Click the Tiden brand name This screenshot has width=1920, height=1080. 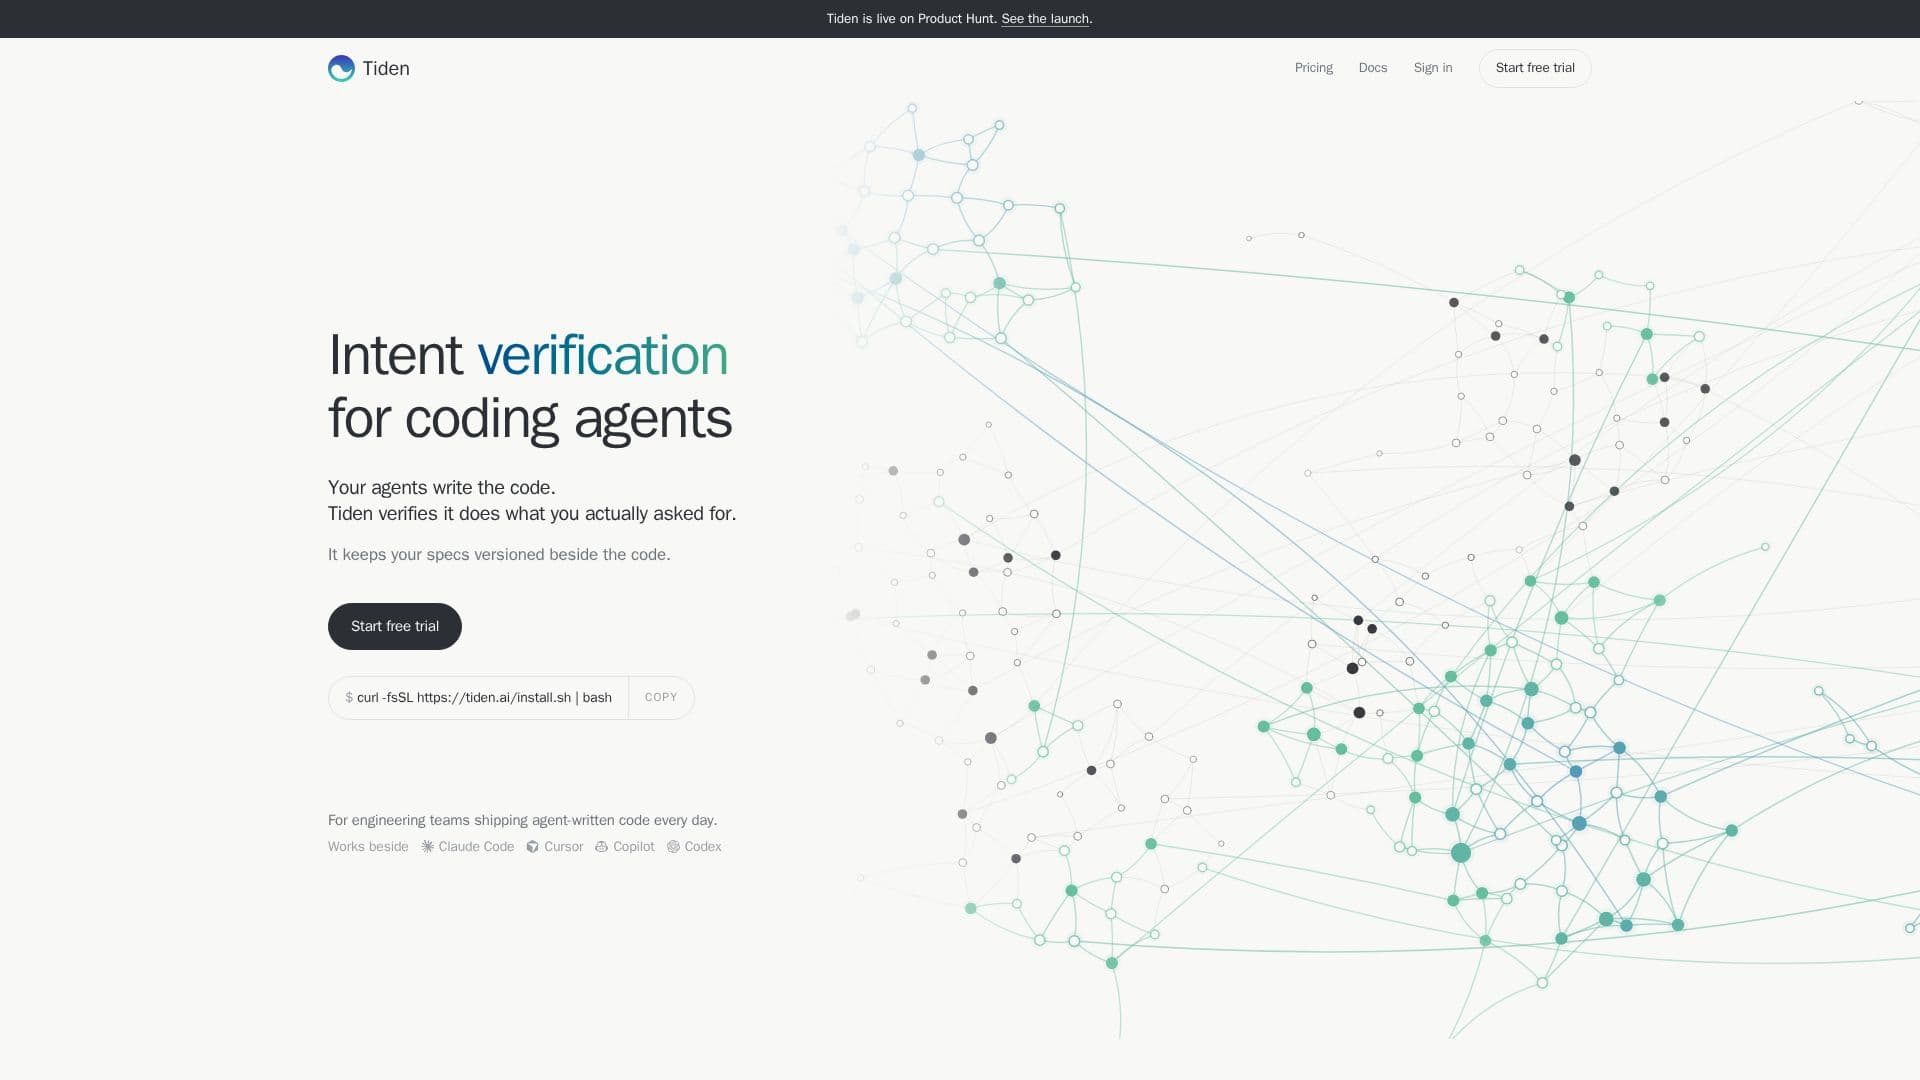click(386, 68)
